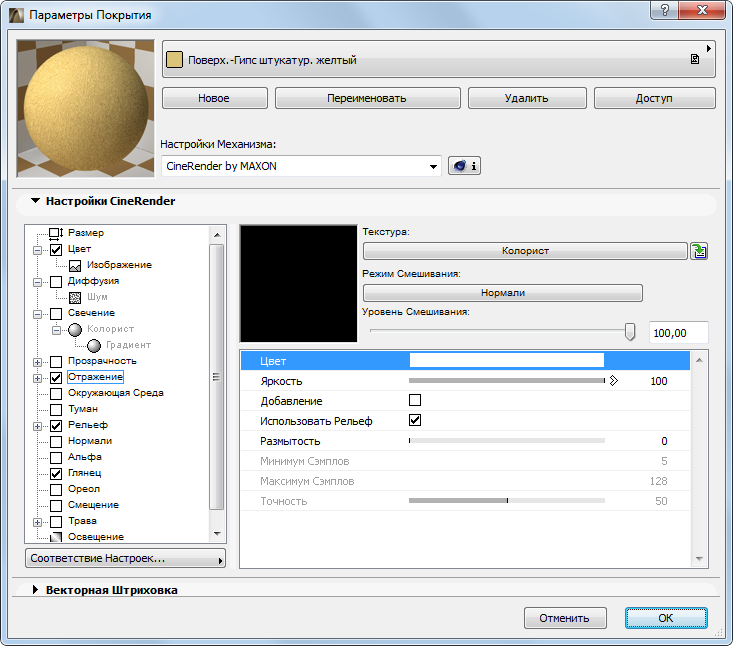Select the Изображение image icon in tree
This screenshot has width=733, height=646.
click(x=75, y=266)
